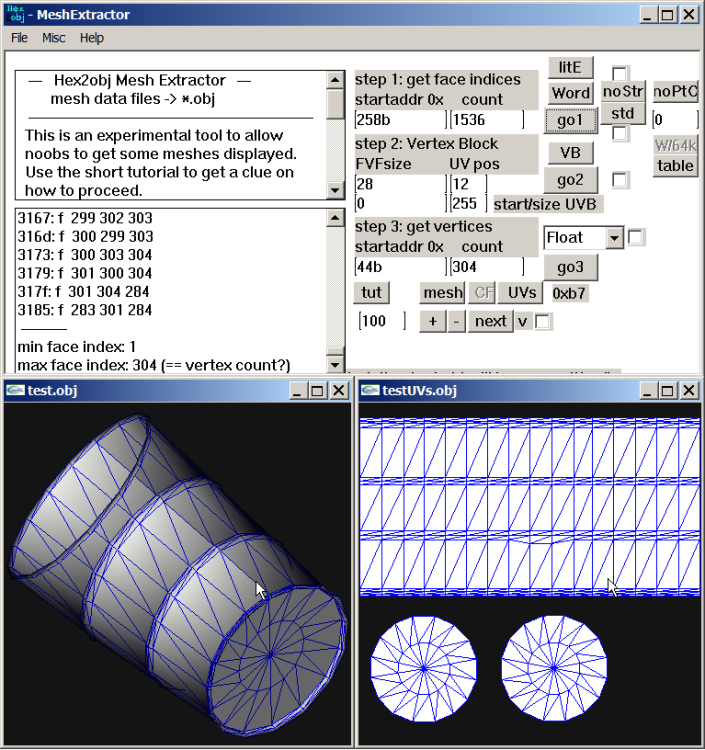Click the 0xb7 button
Image resolution: width=705 pixels, height=750 pixels.
tap(569, 293)
